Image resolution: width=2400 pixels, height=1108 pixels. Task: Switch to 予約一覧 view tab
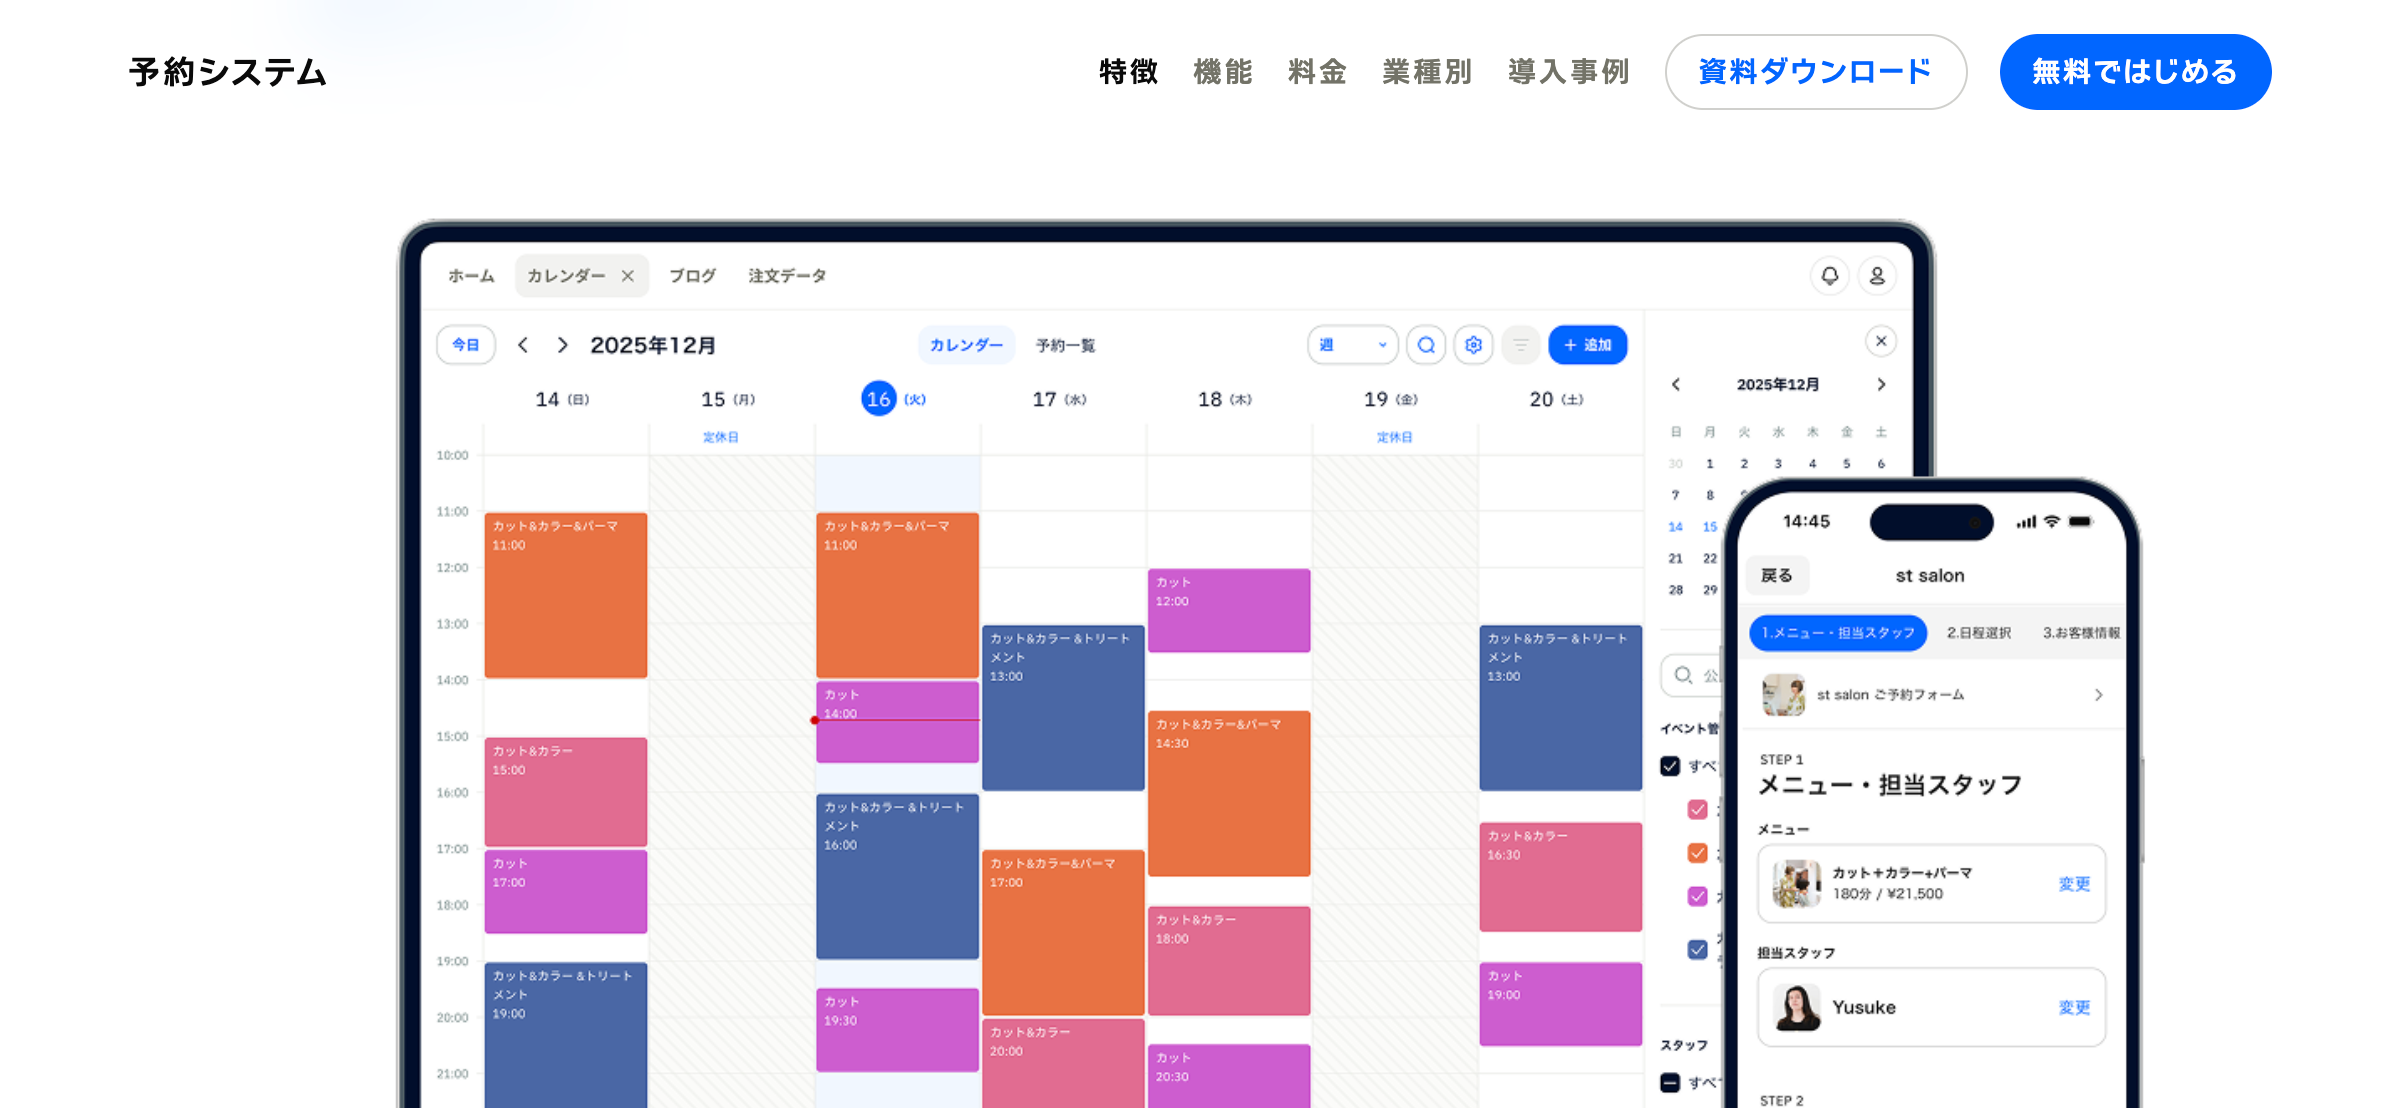coord(1065,345)
